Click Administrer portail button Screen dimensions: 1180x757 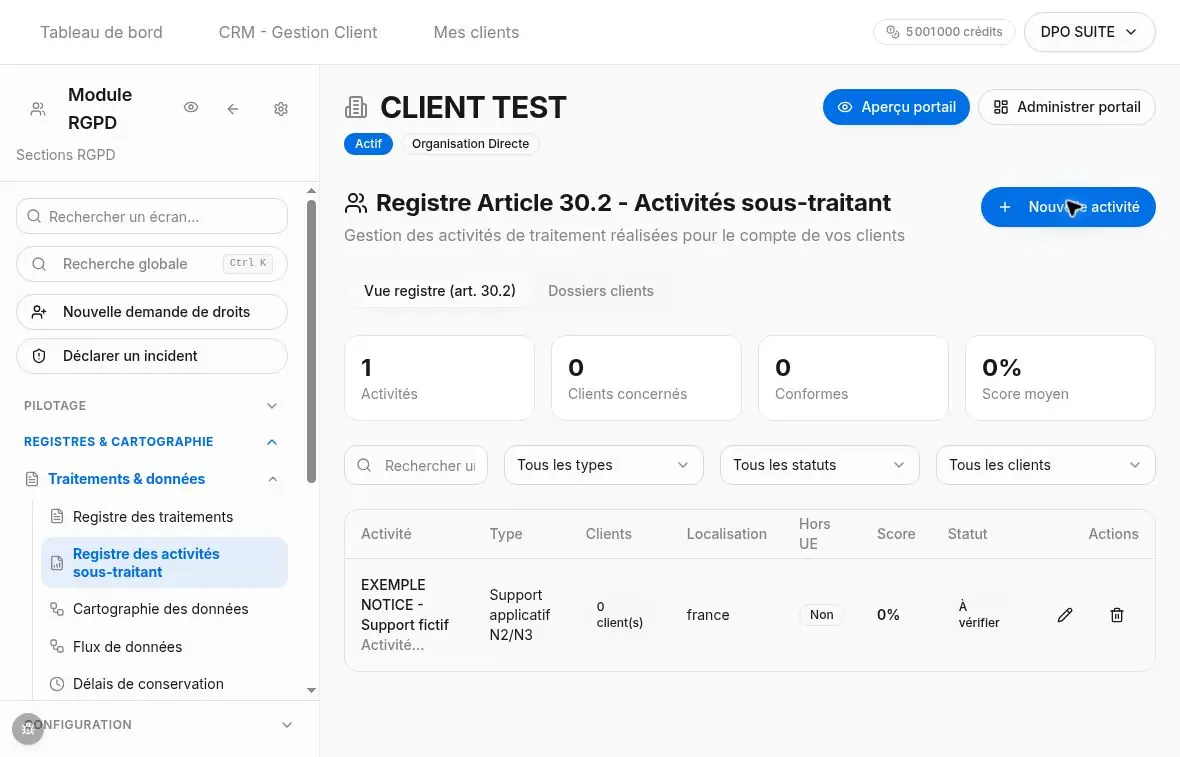tap(1066, 107)
